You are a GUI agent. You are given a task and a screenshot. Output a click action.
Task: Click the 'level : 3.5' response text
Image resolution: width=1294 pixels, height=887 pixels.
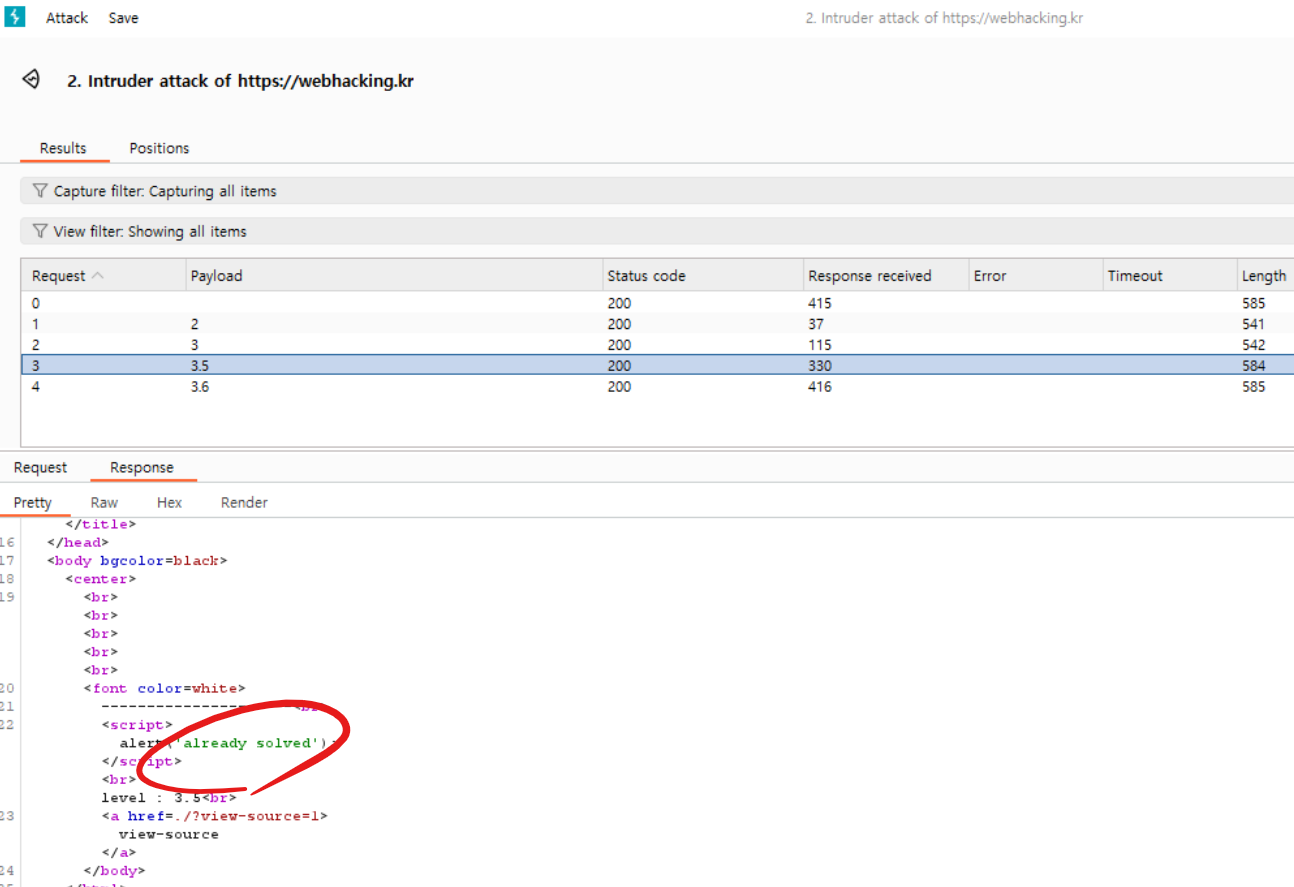151,797
